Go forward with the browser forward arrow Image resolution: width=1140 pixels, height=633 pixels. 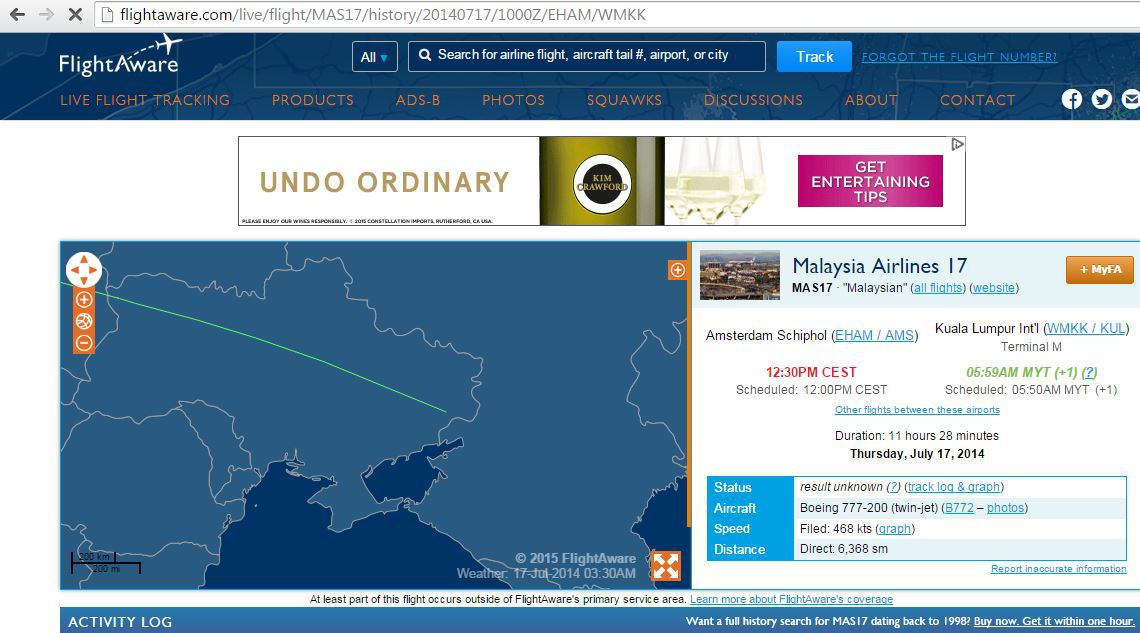tap(47, 15)
